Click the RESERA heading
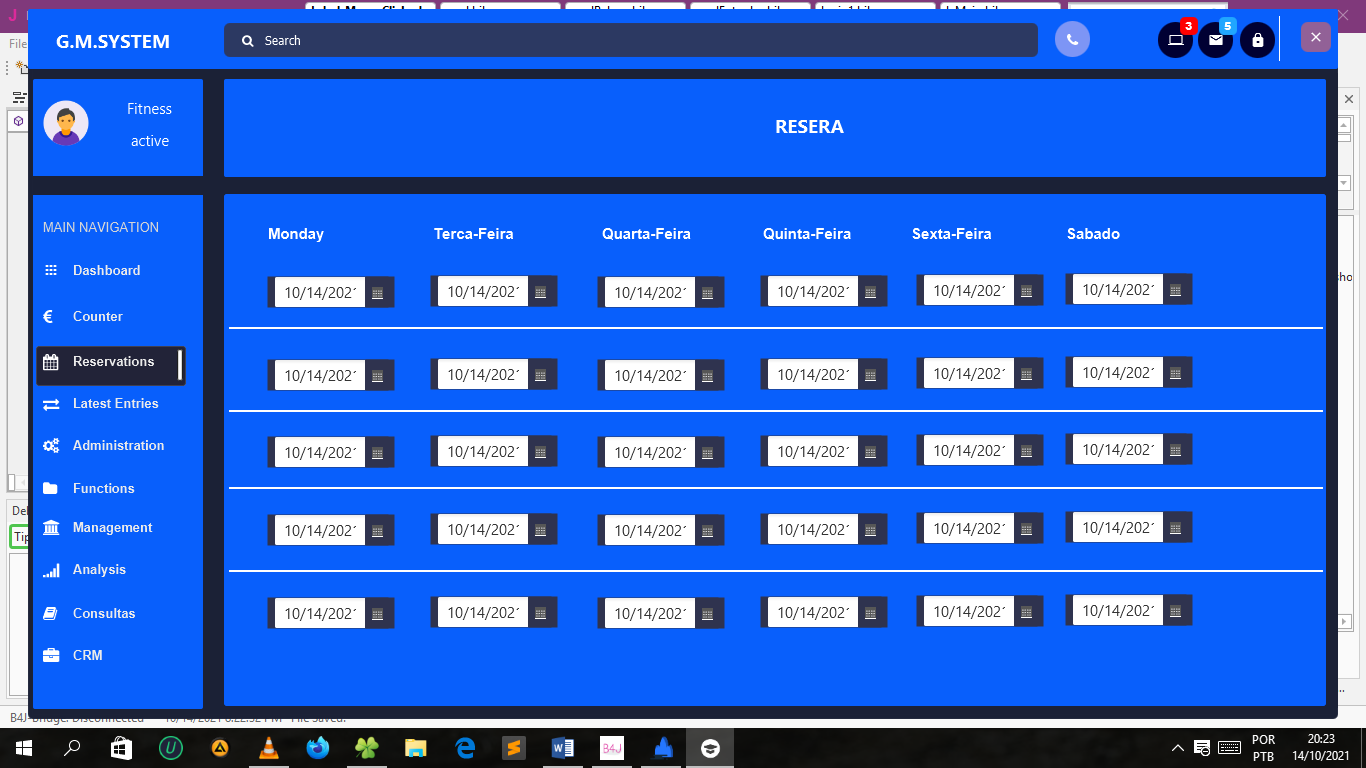1366x768 pixels. [809, 127]
